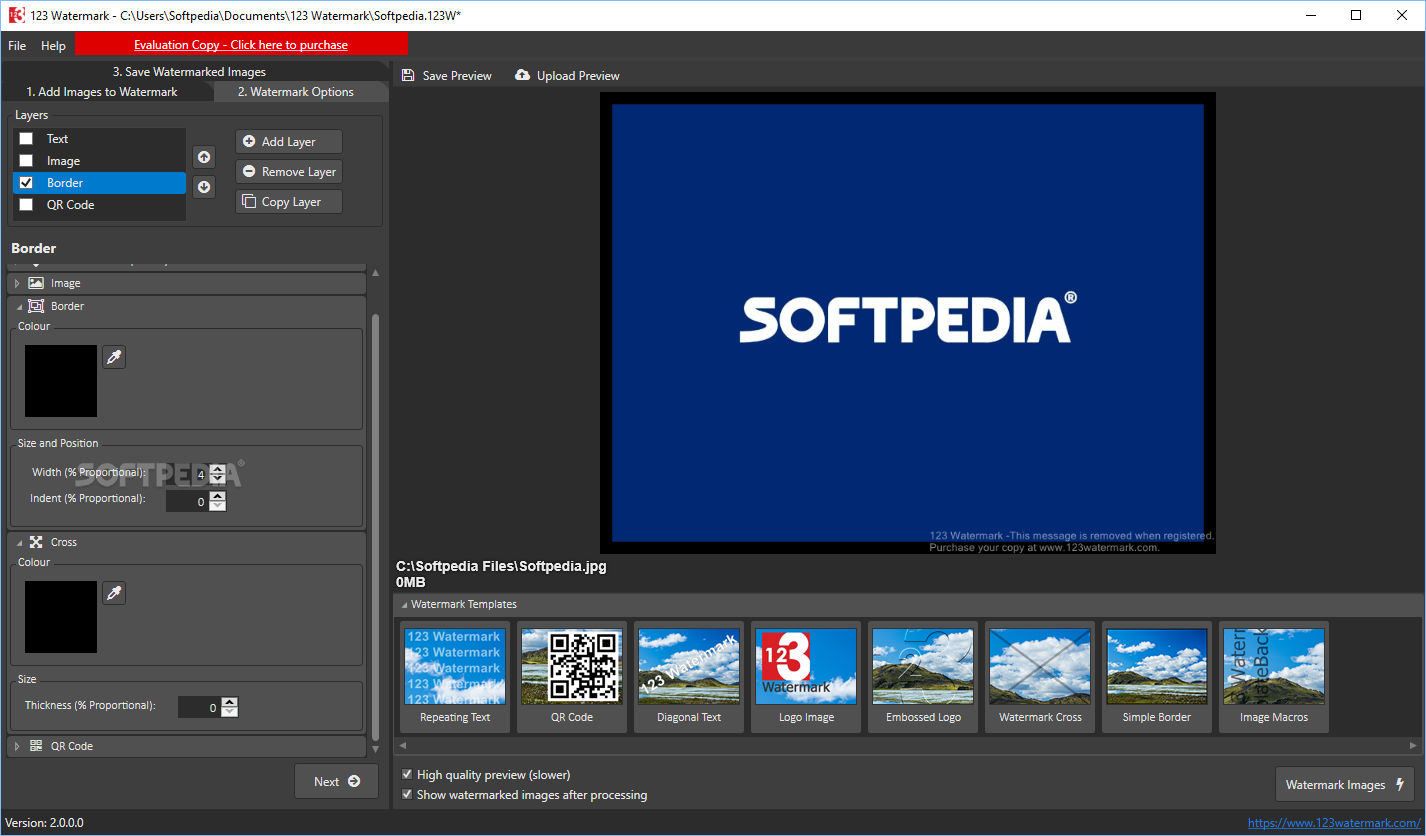This screenshot has height=836, width=1426.
Task: Expand the QR Code options section
Action: (17, 746)
